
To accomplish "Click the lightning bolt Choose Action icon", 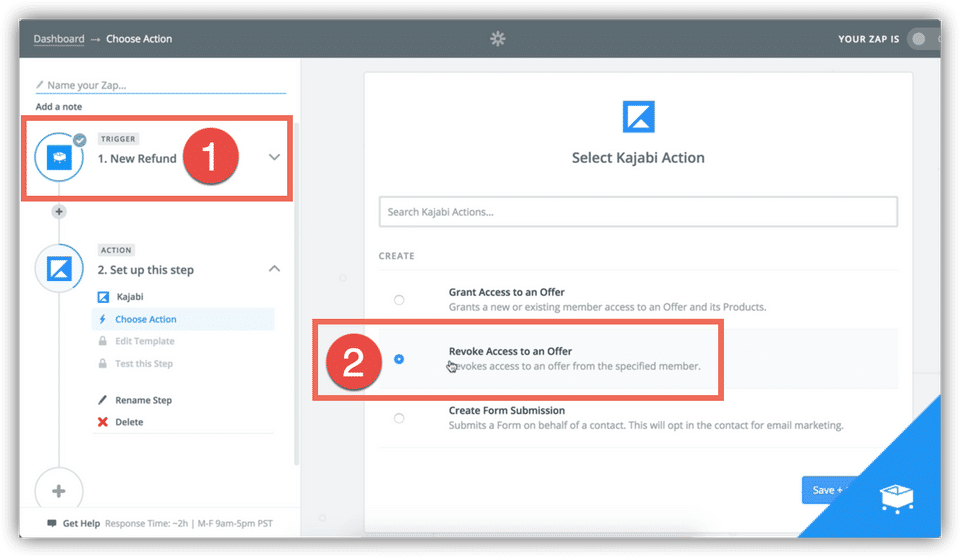I will click(x=103, y=319).
